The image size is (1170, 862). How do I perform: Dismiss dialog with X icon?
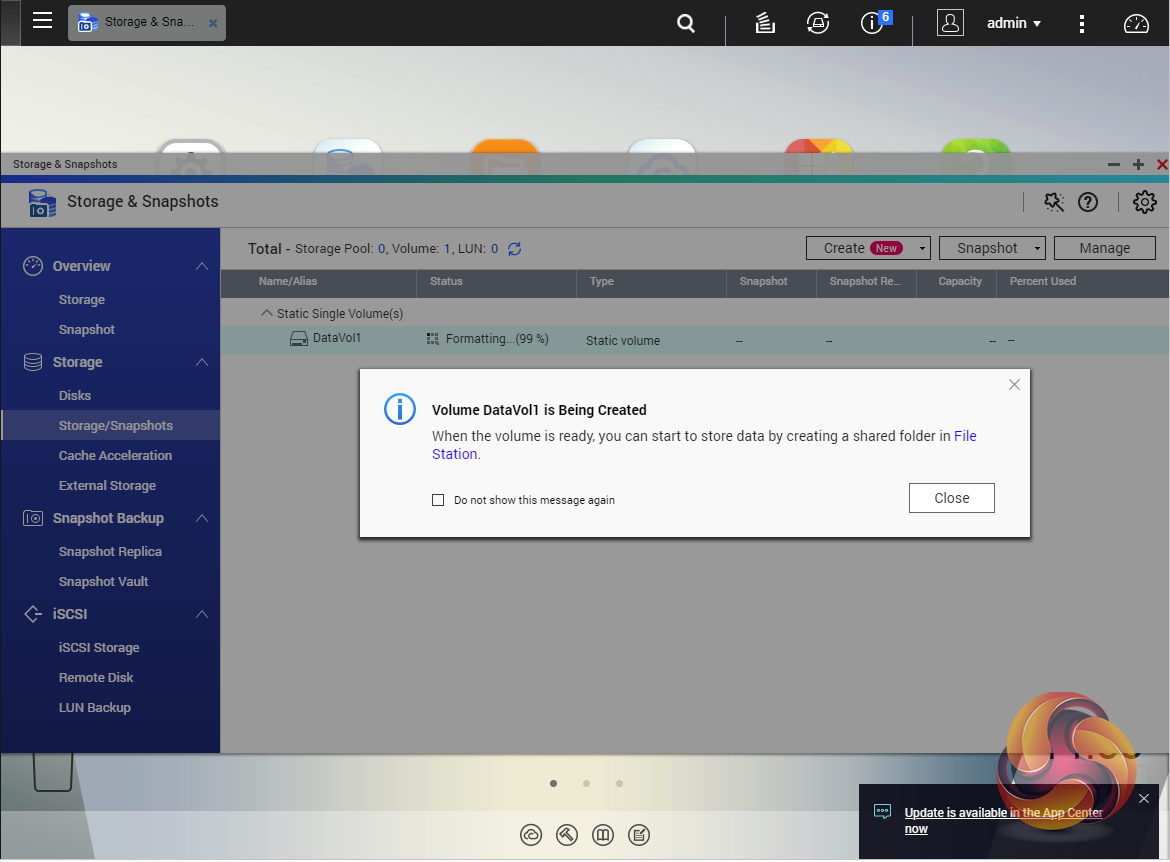tap(1014, 384)
